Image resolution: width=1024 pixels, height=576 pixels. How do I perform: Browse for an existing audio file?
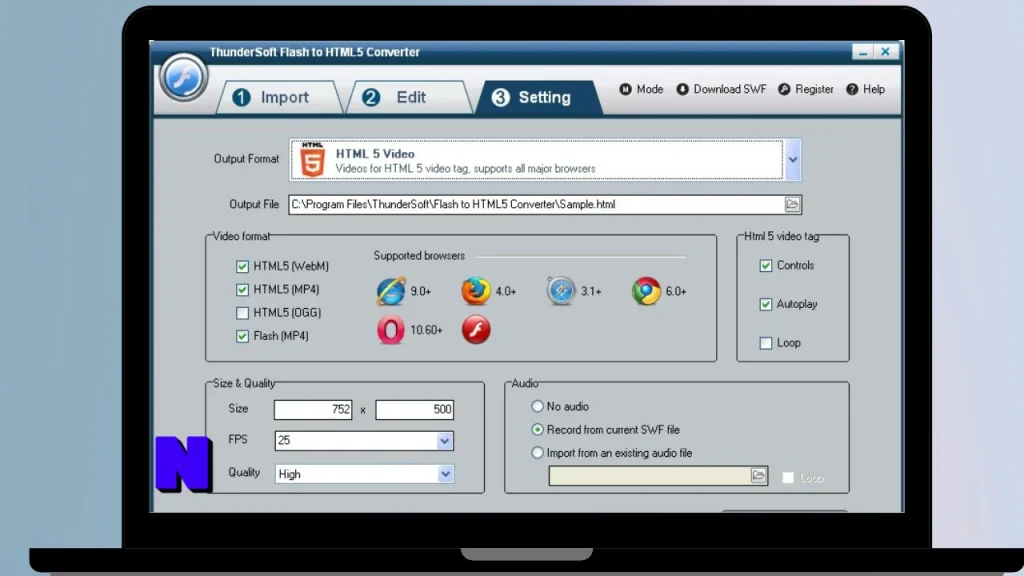[x=758, y=475]
